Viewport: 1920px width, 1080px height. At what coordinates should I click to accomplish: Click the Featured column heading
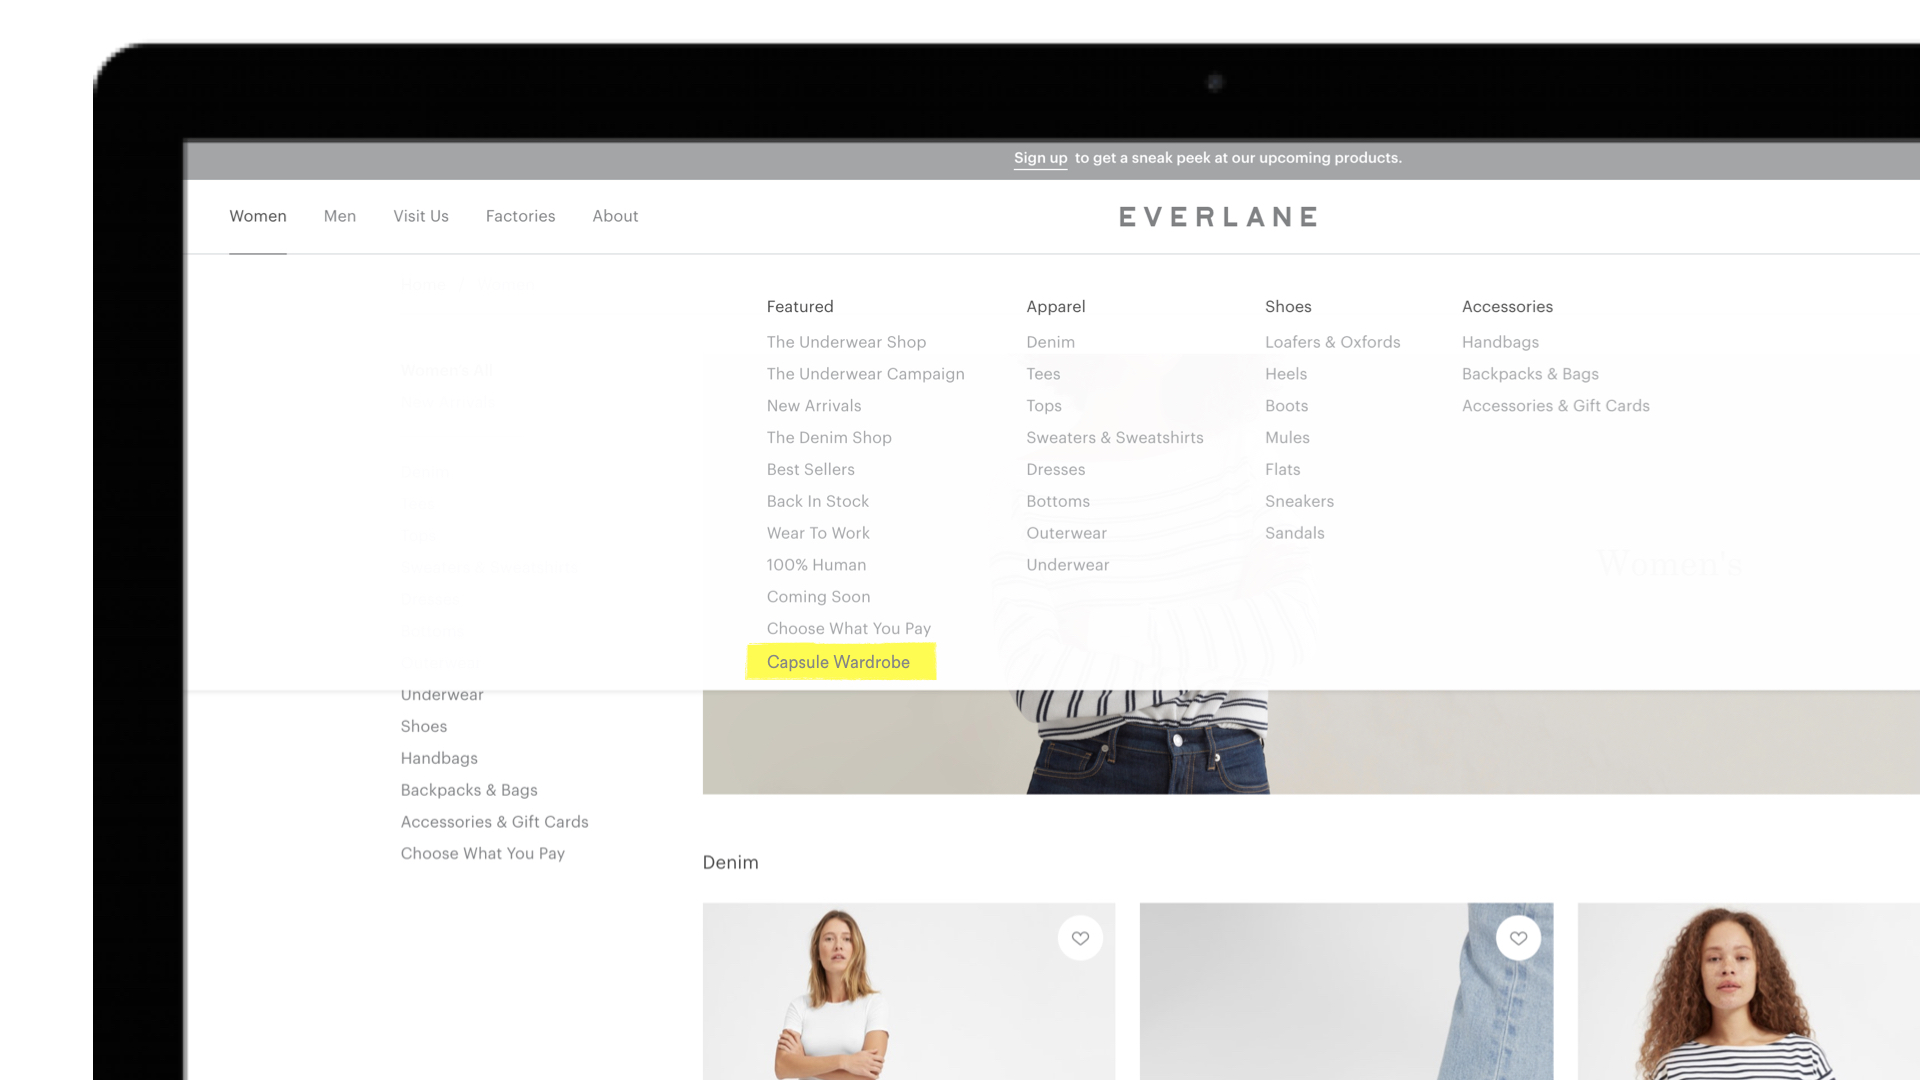click(799, 307)
